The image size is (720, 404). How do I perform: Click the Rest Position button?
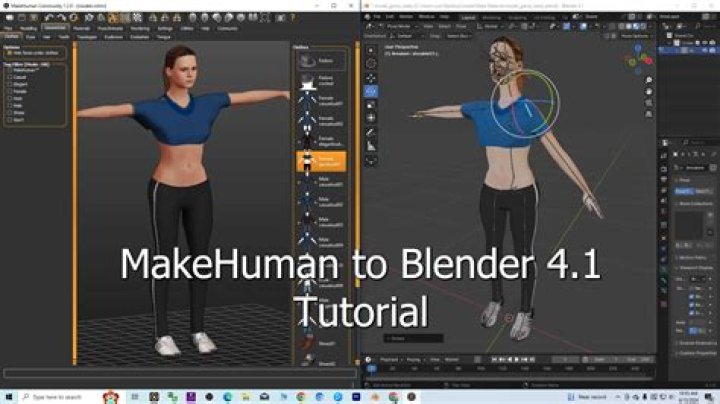pos(703,191)
